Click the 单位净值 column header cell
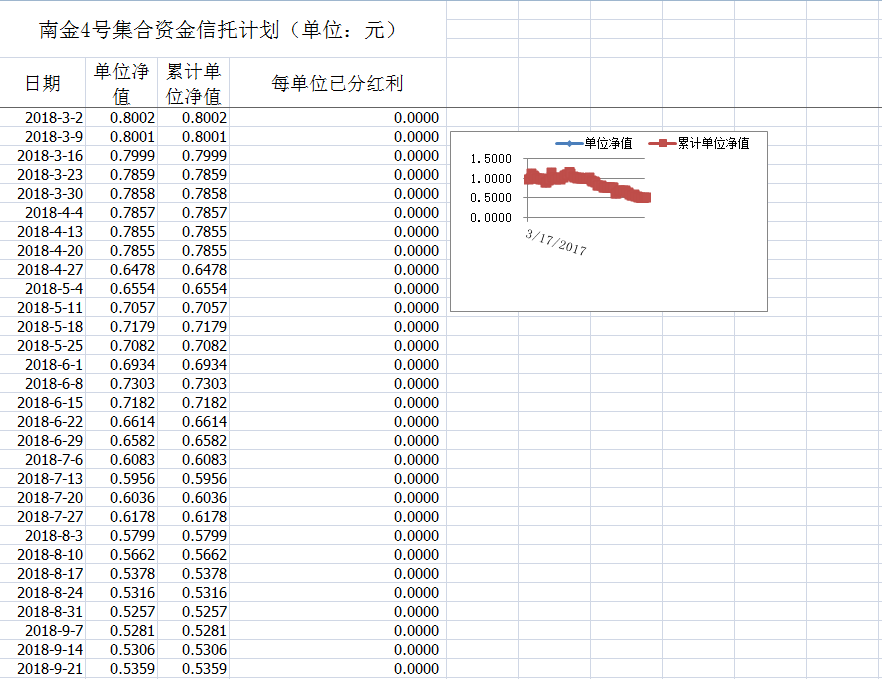 tap(122, 83)
